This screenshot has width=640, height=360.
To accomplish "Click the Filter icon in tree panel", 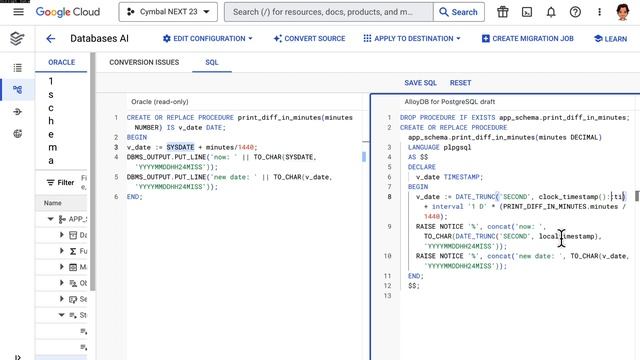I will tap(50, 182).
